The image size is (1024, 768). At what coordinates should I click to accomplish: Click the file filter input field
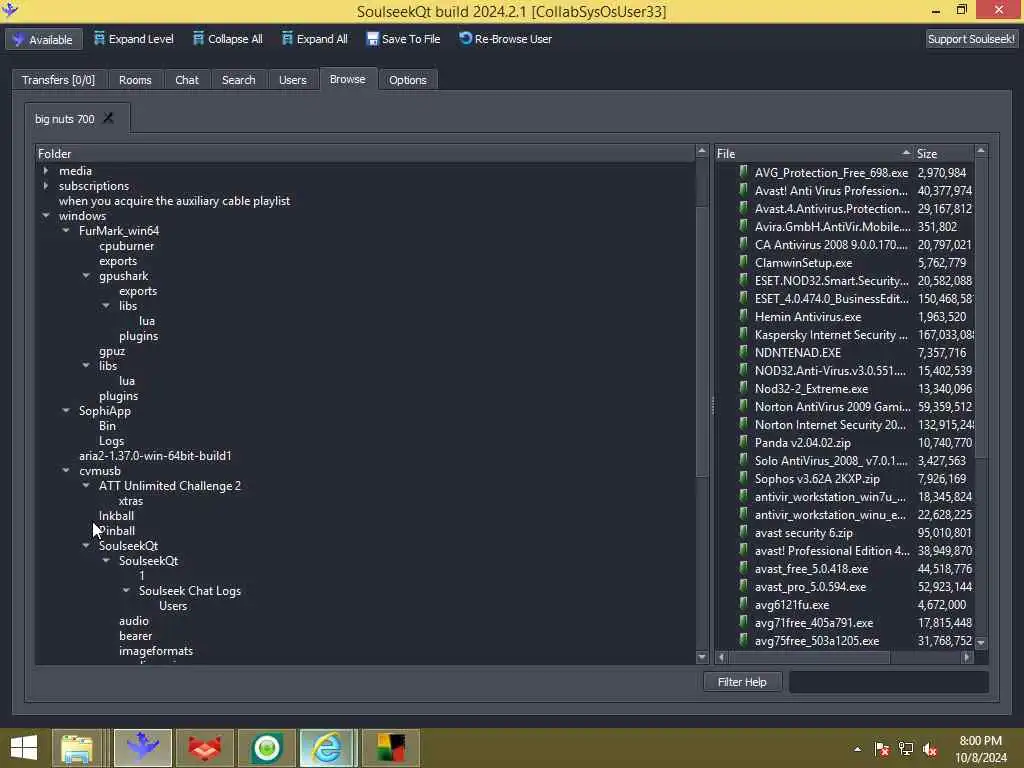tap(888, 682)
